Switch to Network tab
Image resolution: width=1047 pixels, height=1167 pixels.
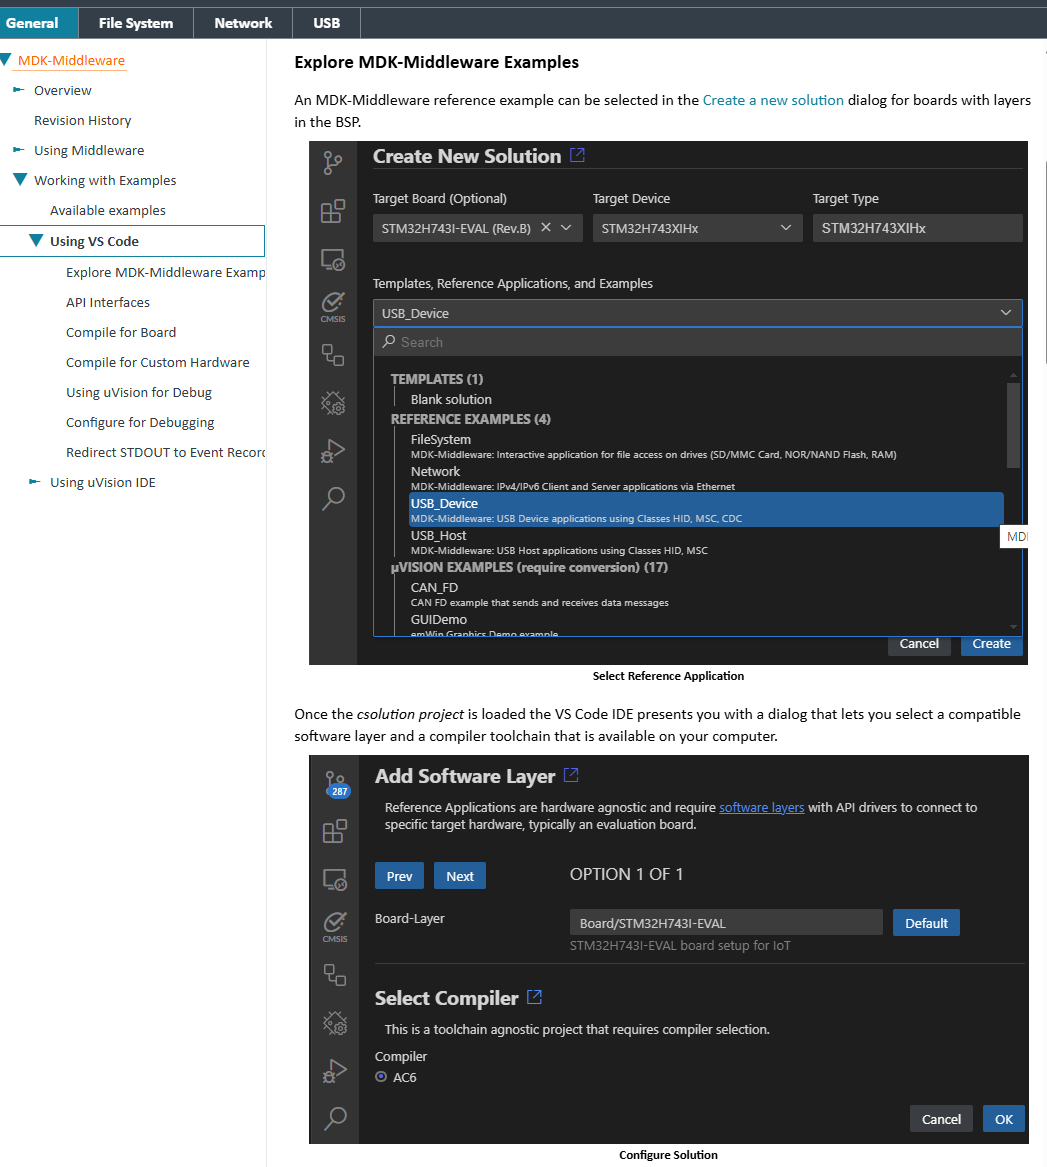[243, 23]
